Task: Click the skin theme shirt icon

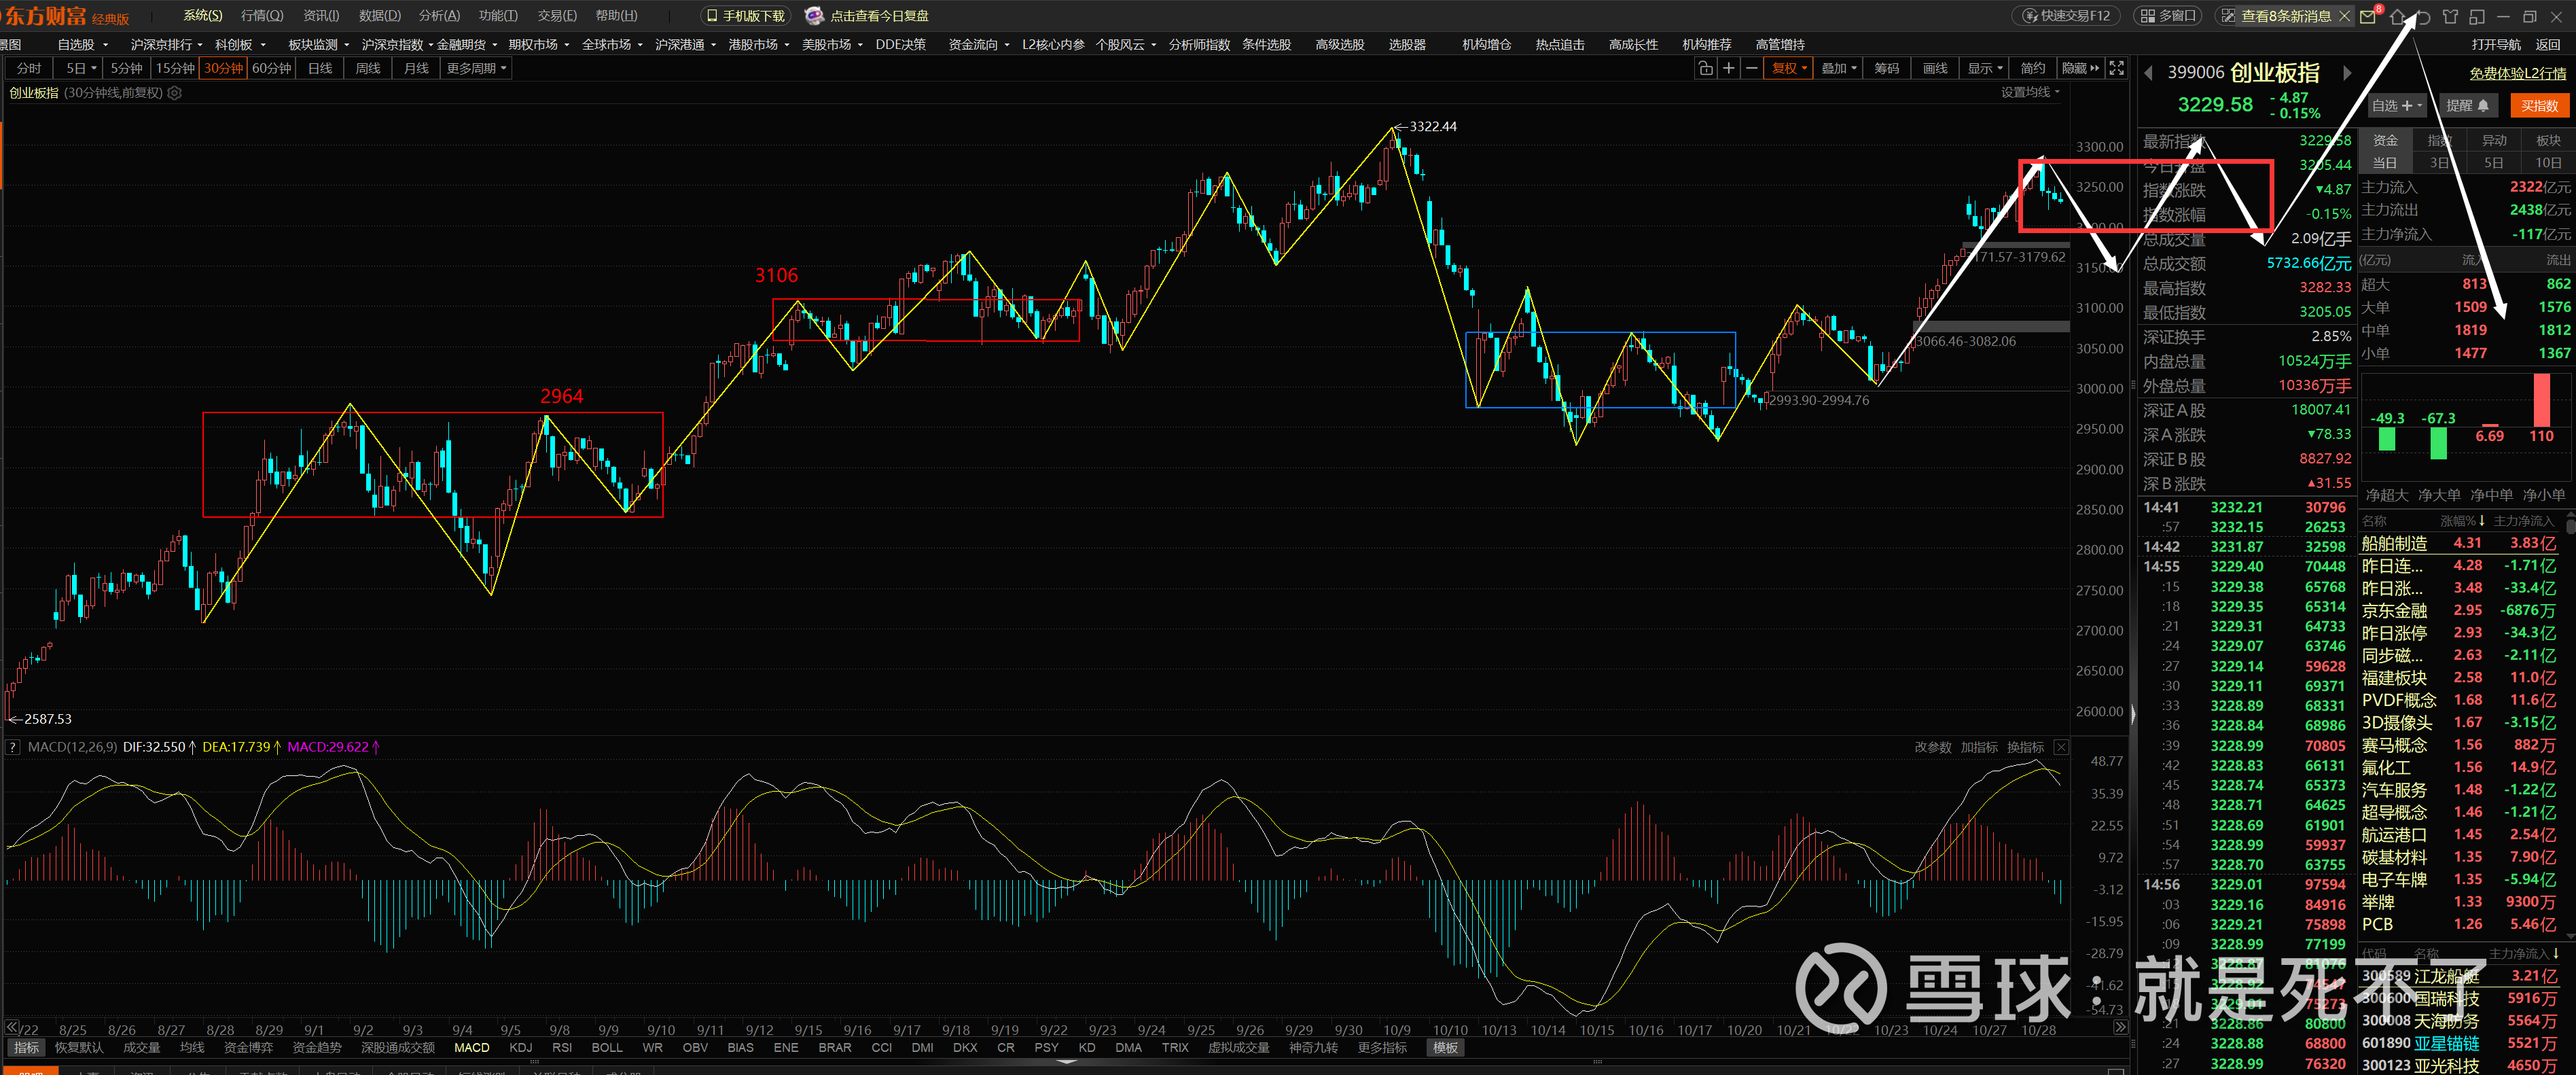Action: pyautogui.click(x=2450, y=16)
